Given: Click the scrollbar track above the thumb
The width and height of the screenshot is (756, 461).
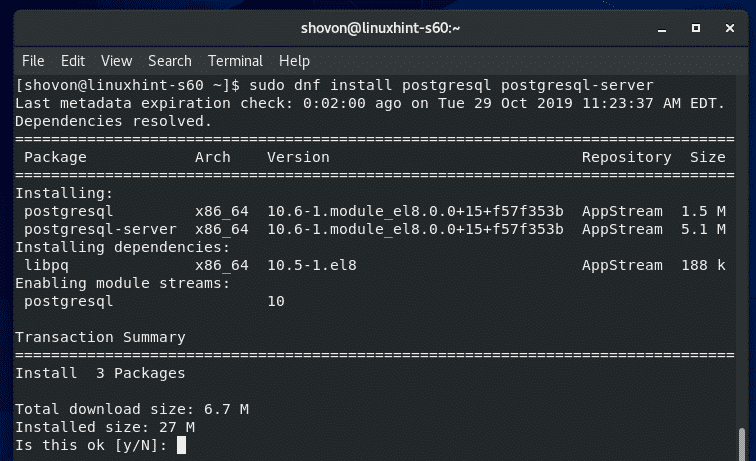Looking at the screenshot, I should 742,250.
